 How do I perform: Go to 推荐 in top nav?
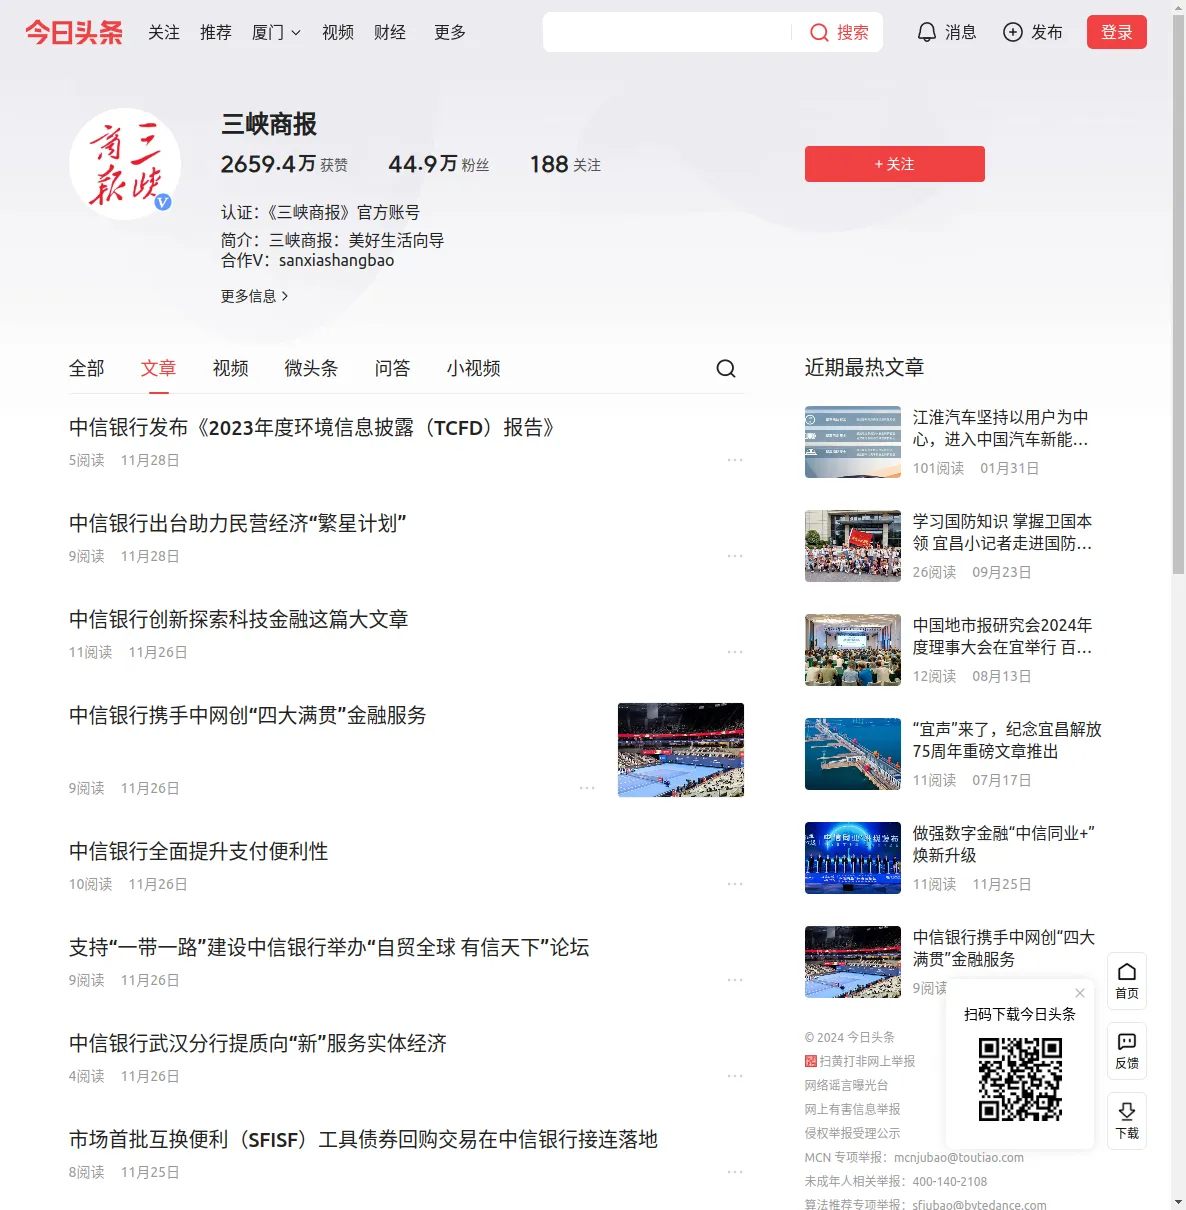[216, 32]
